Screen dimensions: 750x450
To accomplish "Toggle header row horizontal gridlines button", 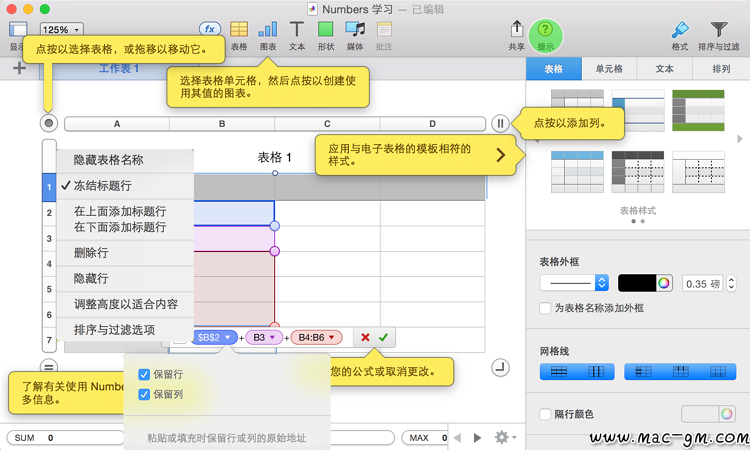I will (x=643, y=372).
